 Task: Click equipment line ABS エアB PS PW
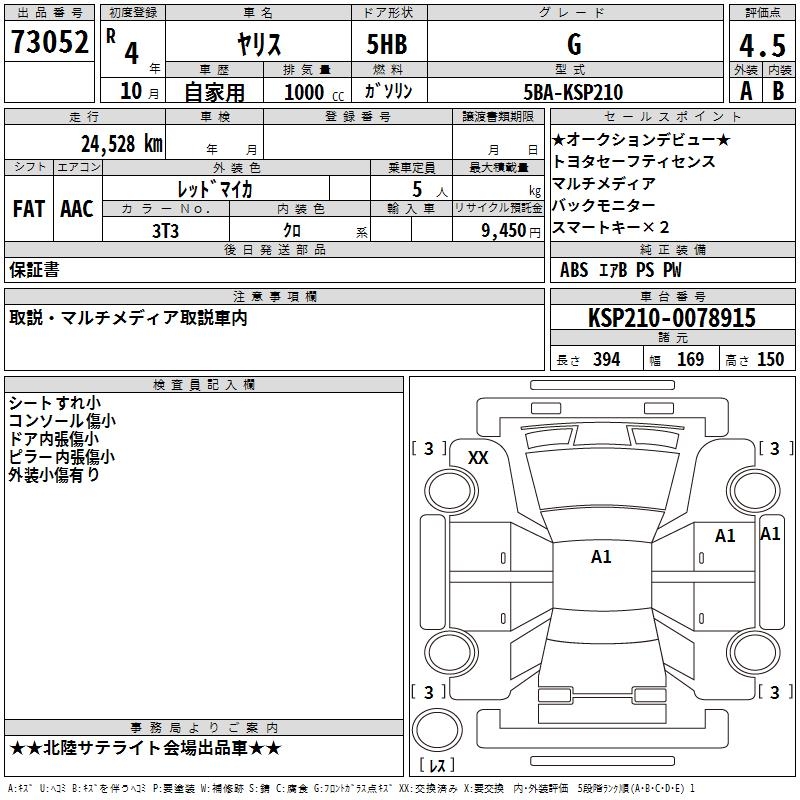620,269
